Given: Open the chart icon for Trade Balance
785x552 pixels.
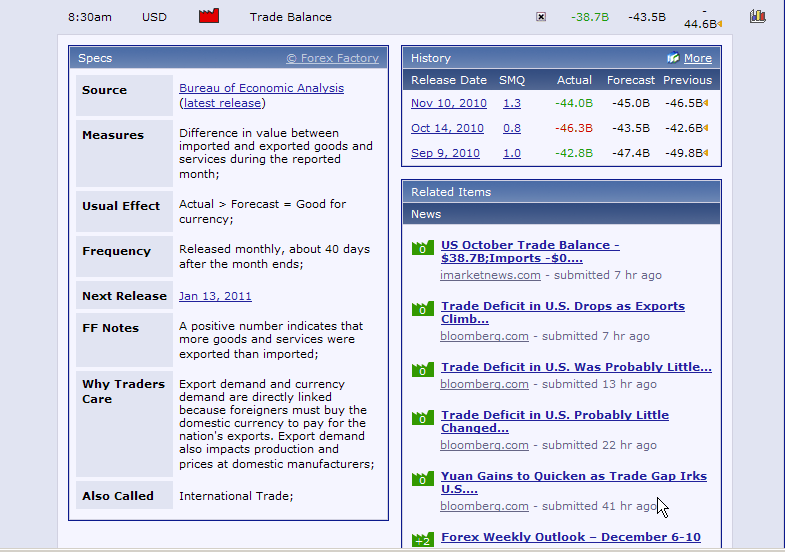Looking at the screenshot, I should pyautogui.click(x=757, y=16).
